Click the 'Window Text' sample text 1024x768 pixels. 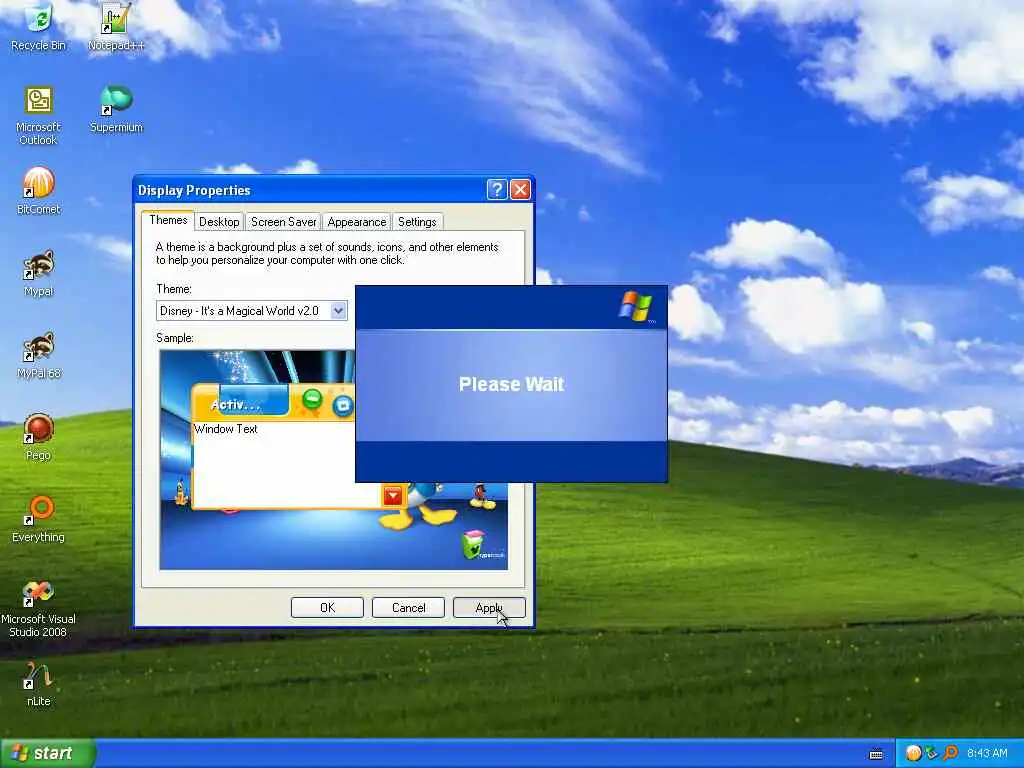tap(226, 429)
